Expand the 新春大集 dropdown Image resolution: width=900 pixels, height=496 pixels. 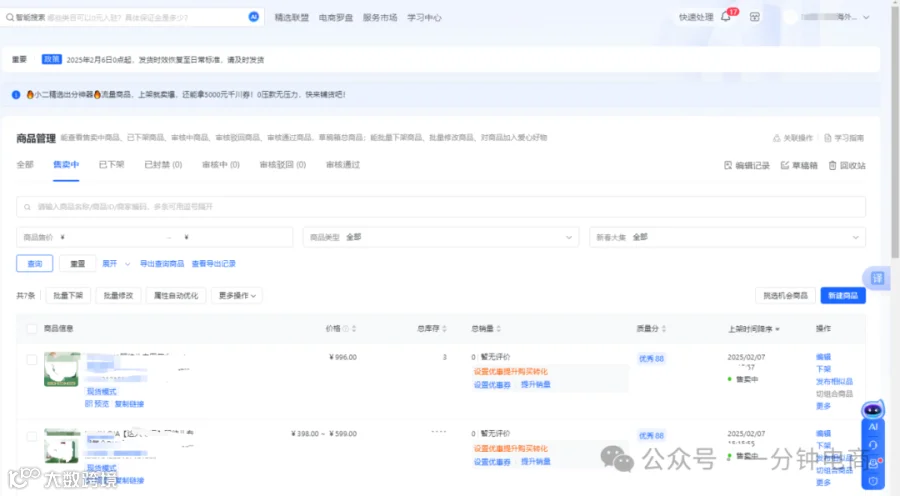pos(727,237)
